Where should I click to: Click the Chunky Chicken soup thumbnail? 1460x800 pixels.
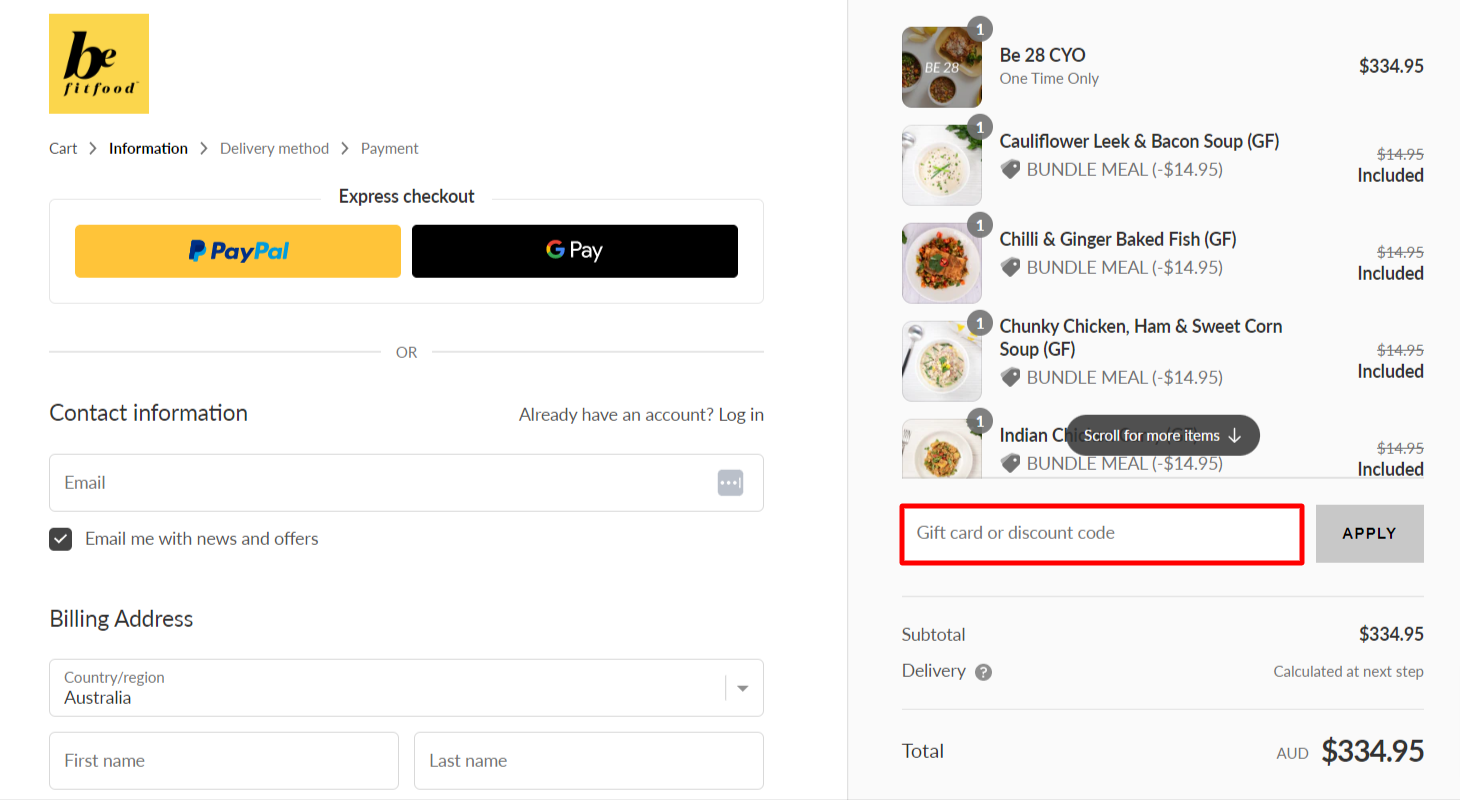pyautogui.click(x=941, y=361)
